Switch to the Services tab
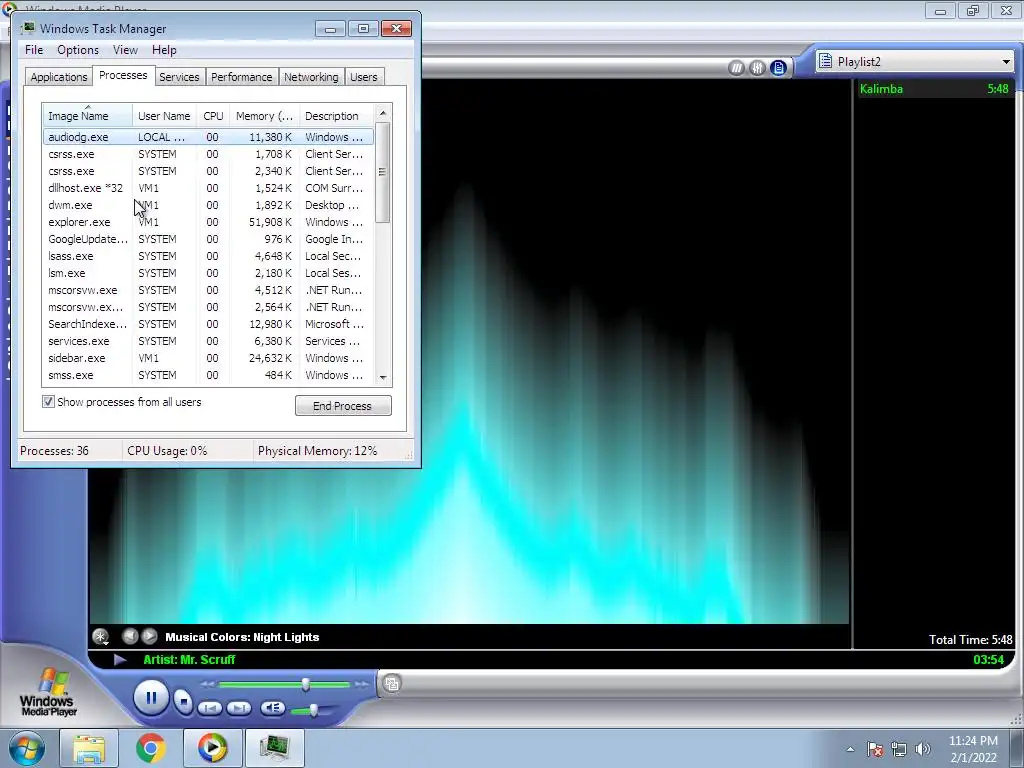 pyautogui.click(x=179, y=77)
